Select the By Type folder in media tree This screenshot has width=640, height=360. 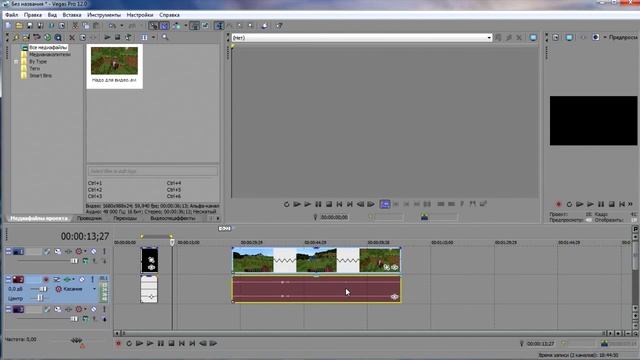pyautogui.click(x=38, y=62)
